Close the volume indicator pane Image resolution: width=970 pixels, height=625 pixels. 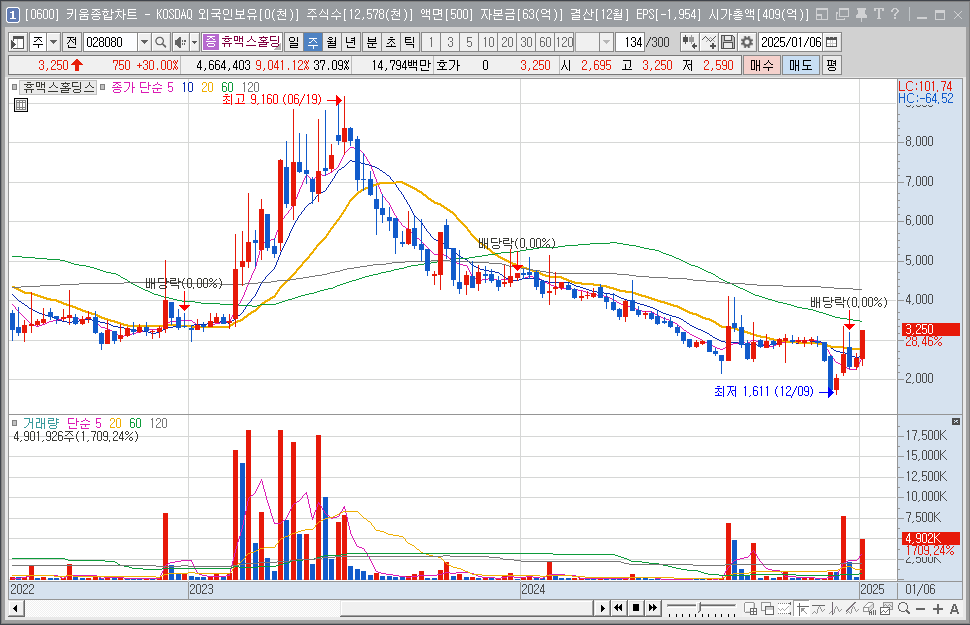pos(955,421)
